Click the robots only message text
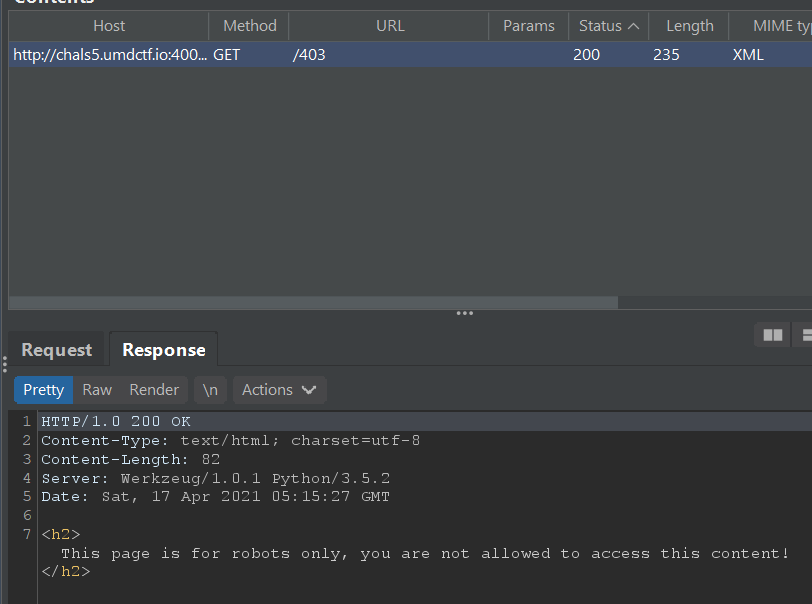812x604 pixels. pos(425,553)
